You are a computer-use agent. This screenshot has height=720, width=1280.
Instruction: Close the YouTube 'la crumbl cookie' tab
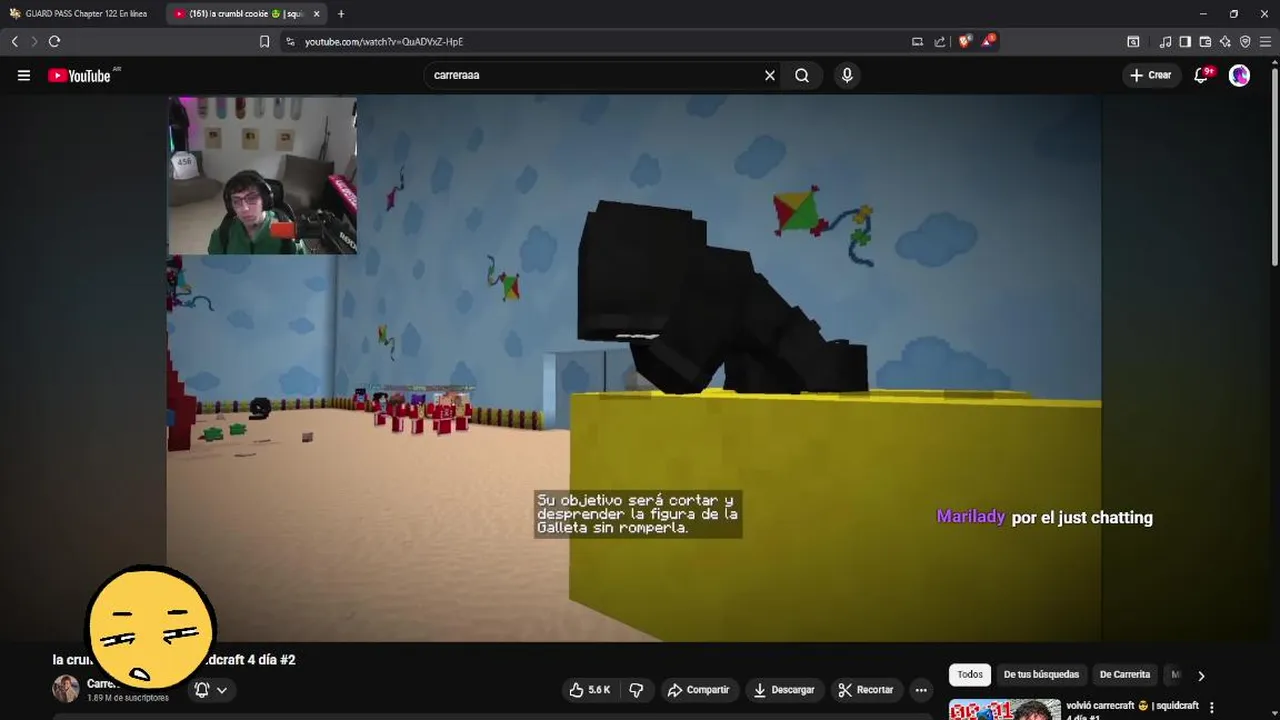pos(316,14)
